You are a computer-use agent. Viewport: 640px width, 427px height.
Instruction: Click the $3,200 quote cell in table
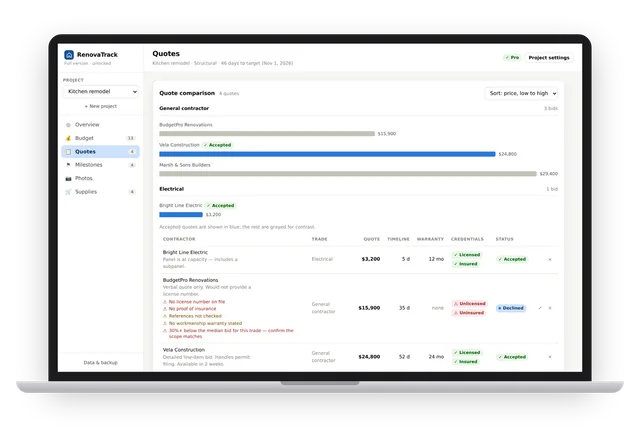(x=371, y=259)
